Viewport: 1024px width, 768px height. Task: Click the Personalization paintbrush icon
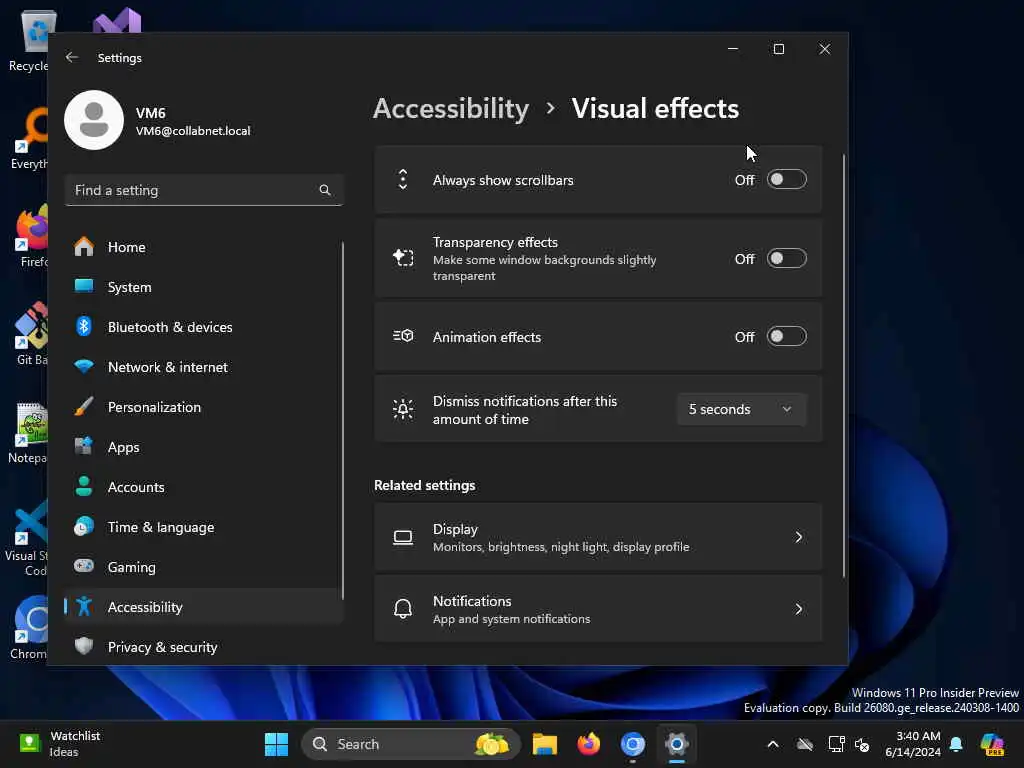84,406
